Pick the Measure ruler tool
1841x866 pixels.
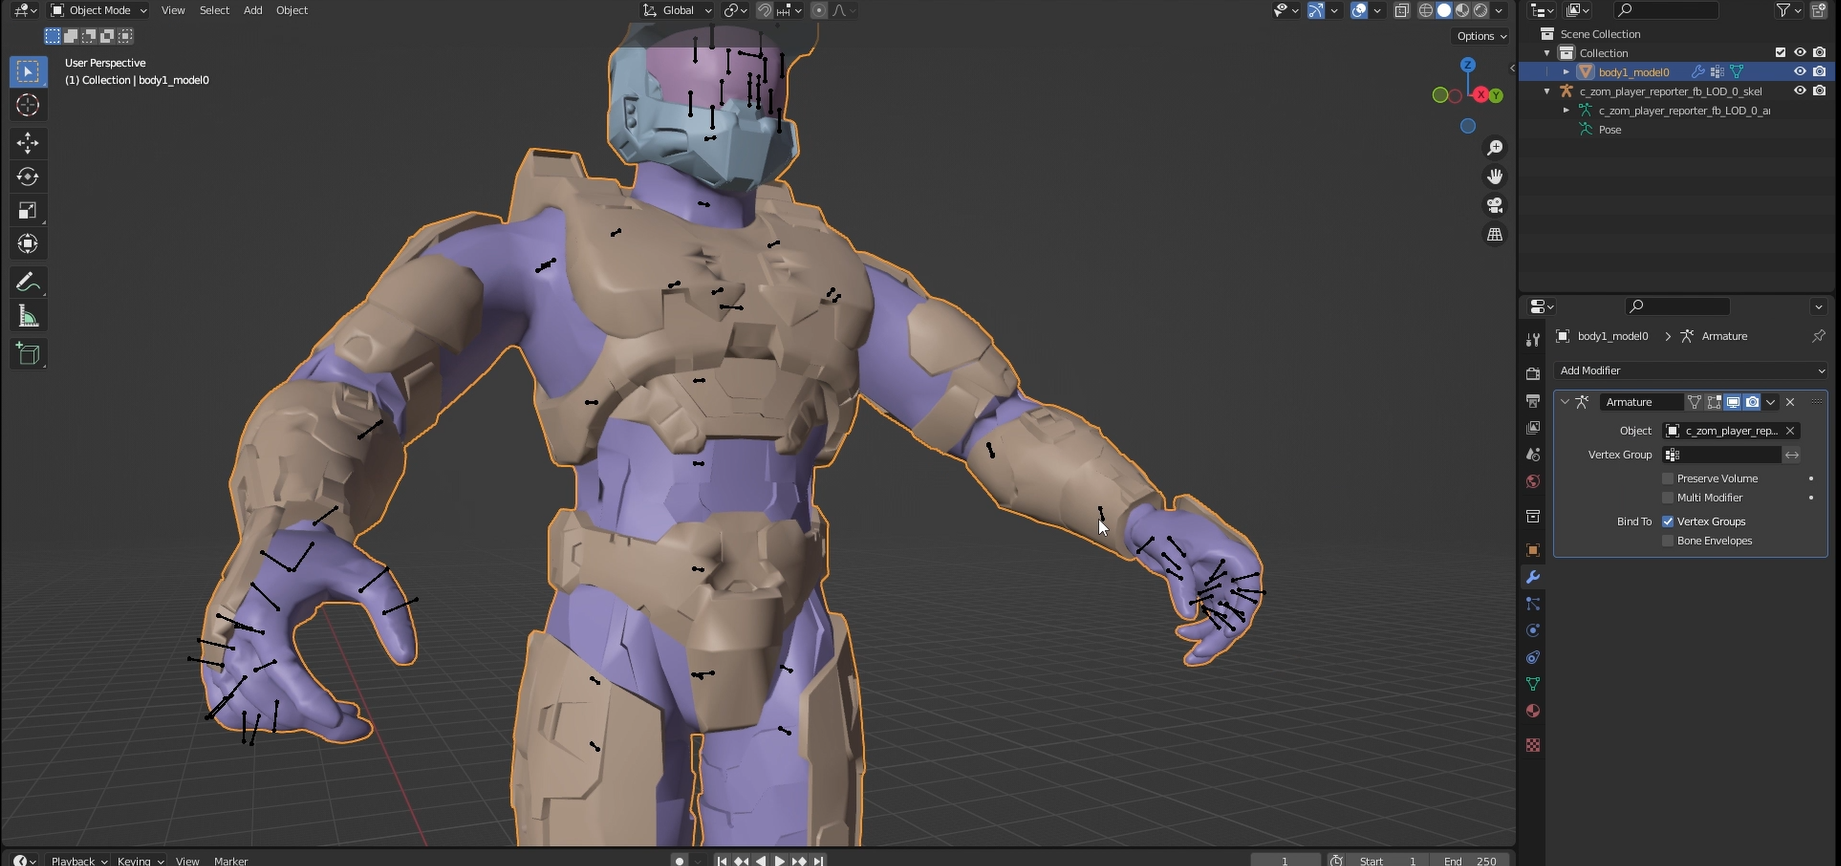pyautogui.click(x=28, y=317)
